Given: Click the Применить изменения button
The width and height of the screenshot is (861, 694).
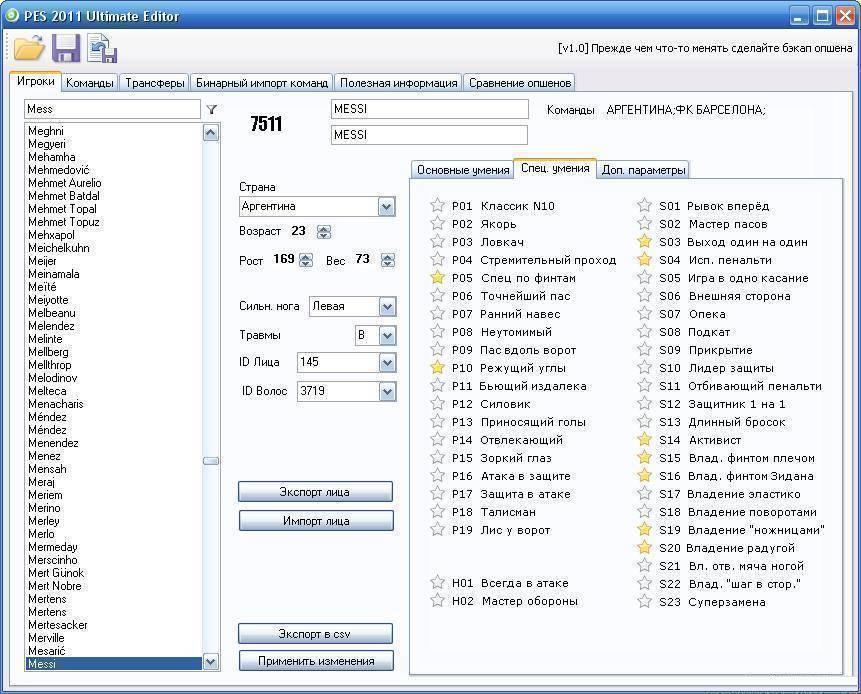Looking at the screenshot, I should point(316,661).
